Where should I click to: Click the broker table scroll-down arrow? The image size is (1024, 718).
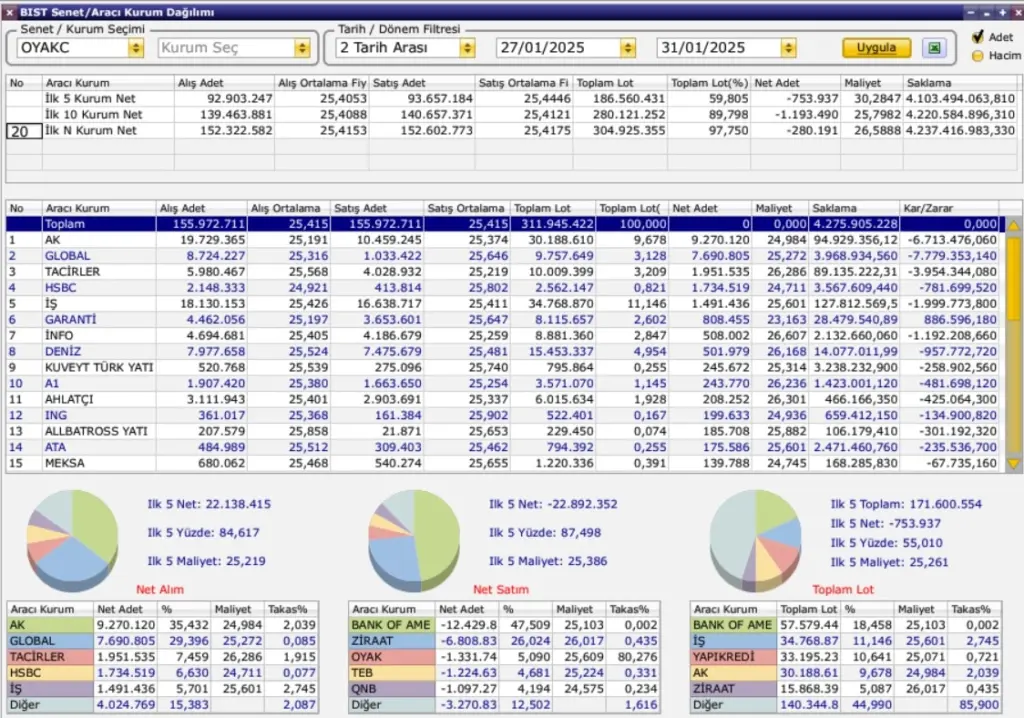point(1014,463)
